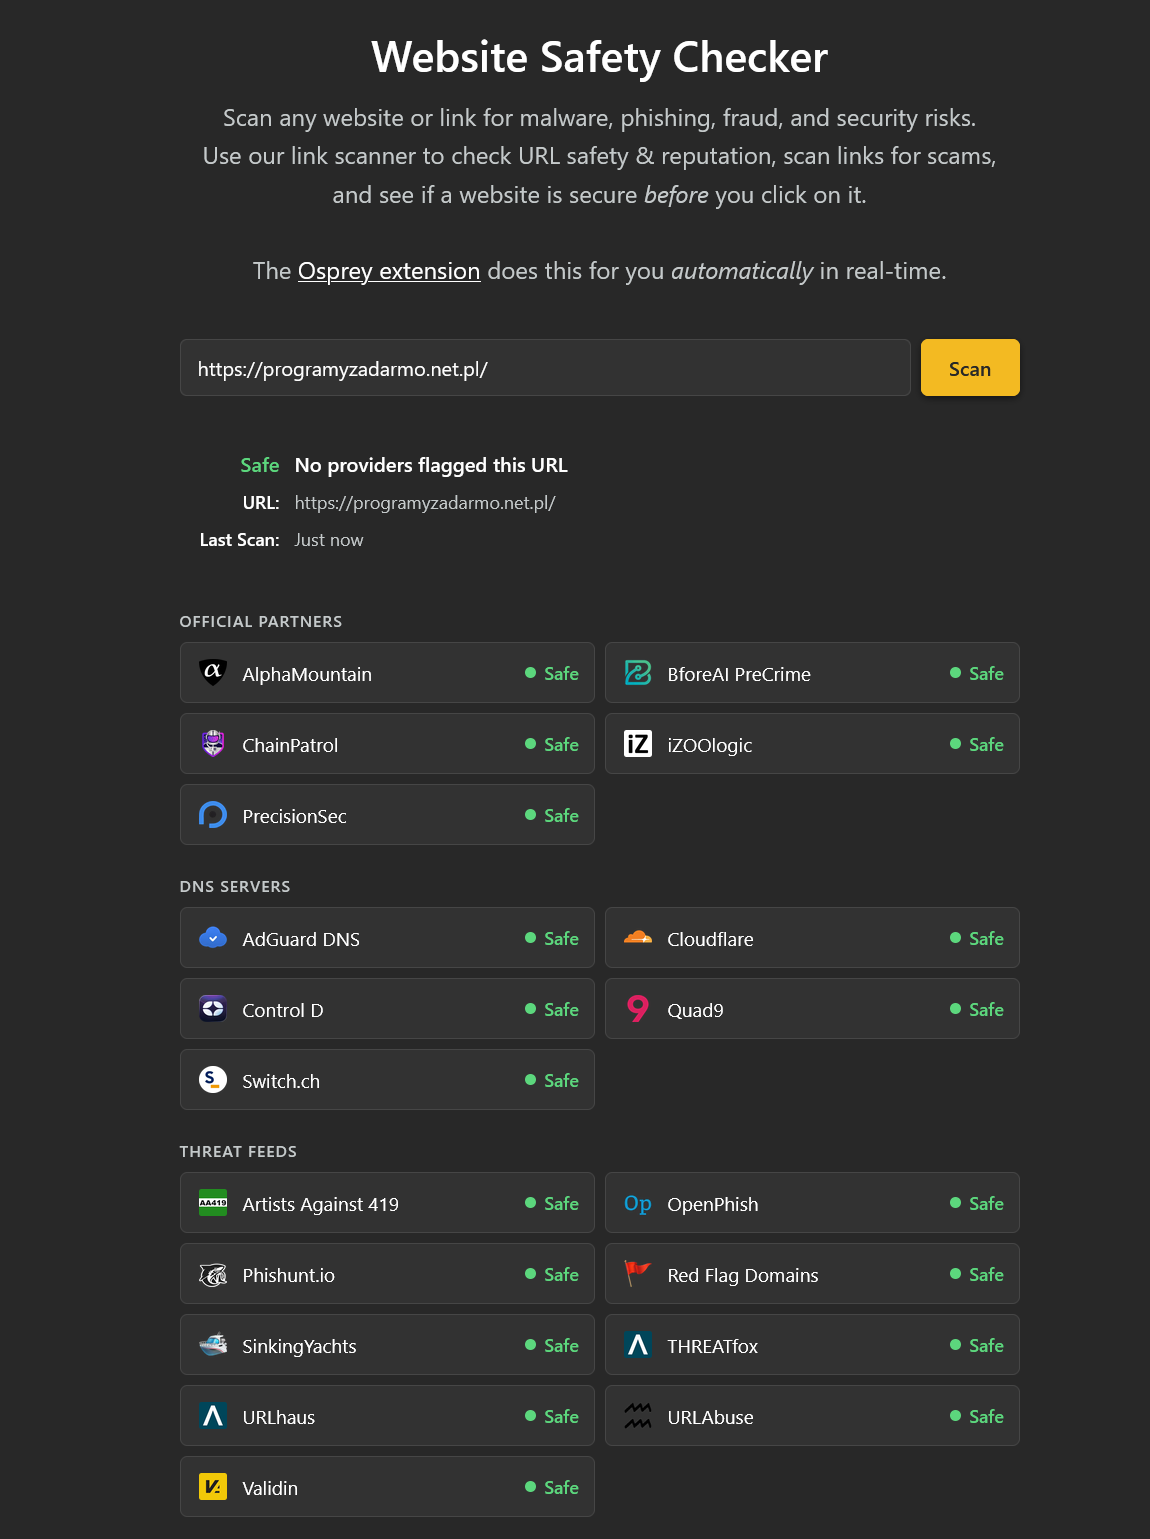Click the green Safe verdict label
The image size is (1150, 1539).
tap(260, 465)
